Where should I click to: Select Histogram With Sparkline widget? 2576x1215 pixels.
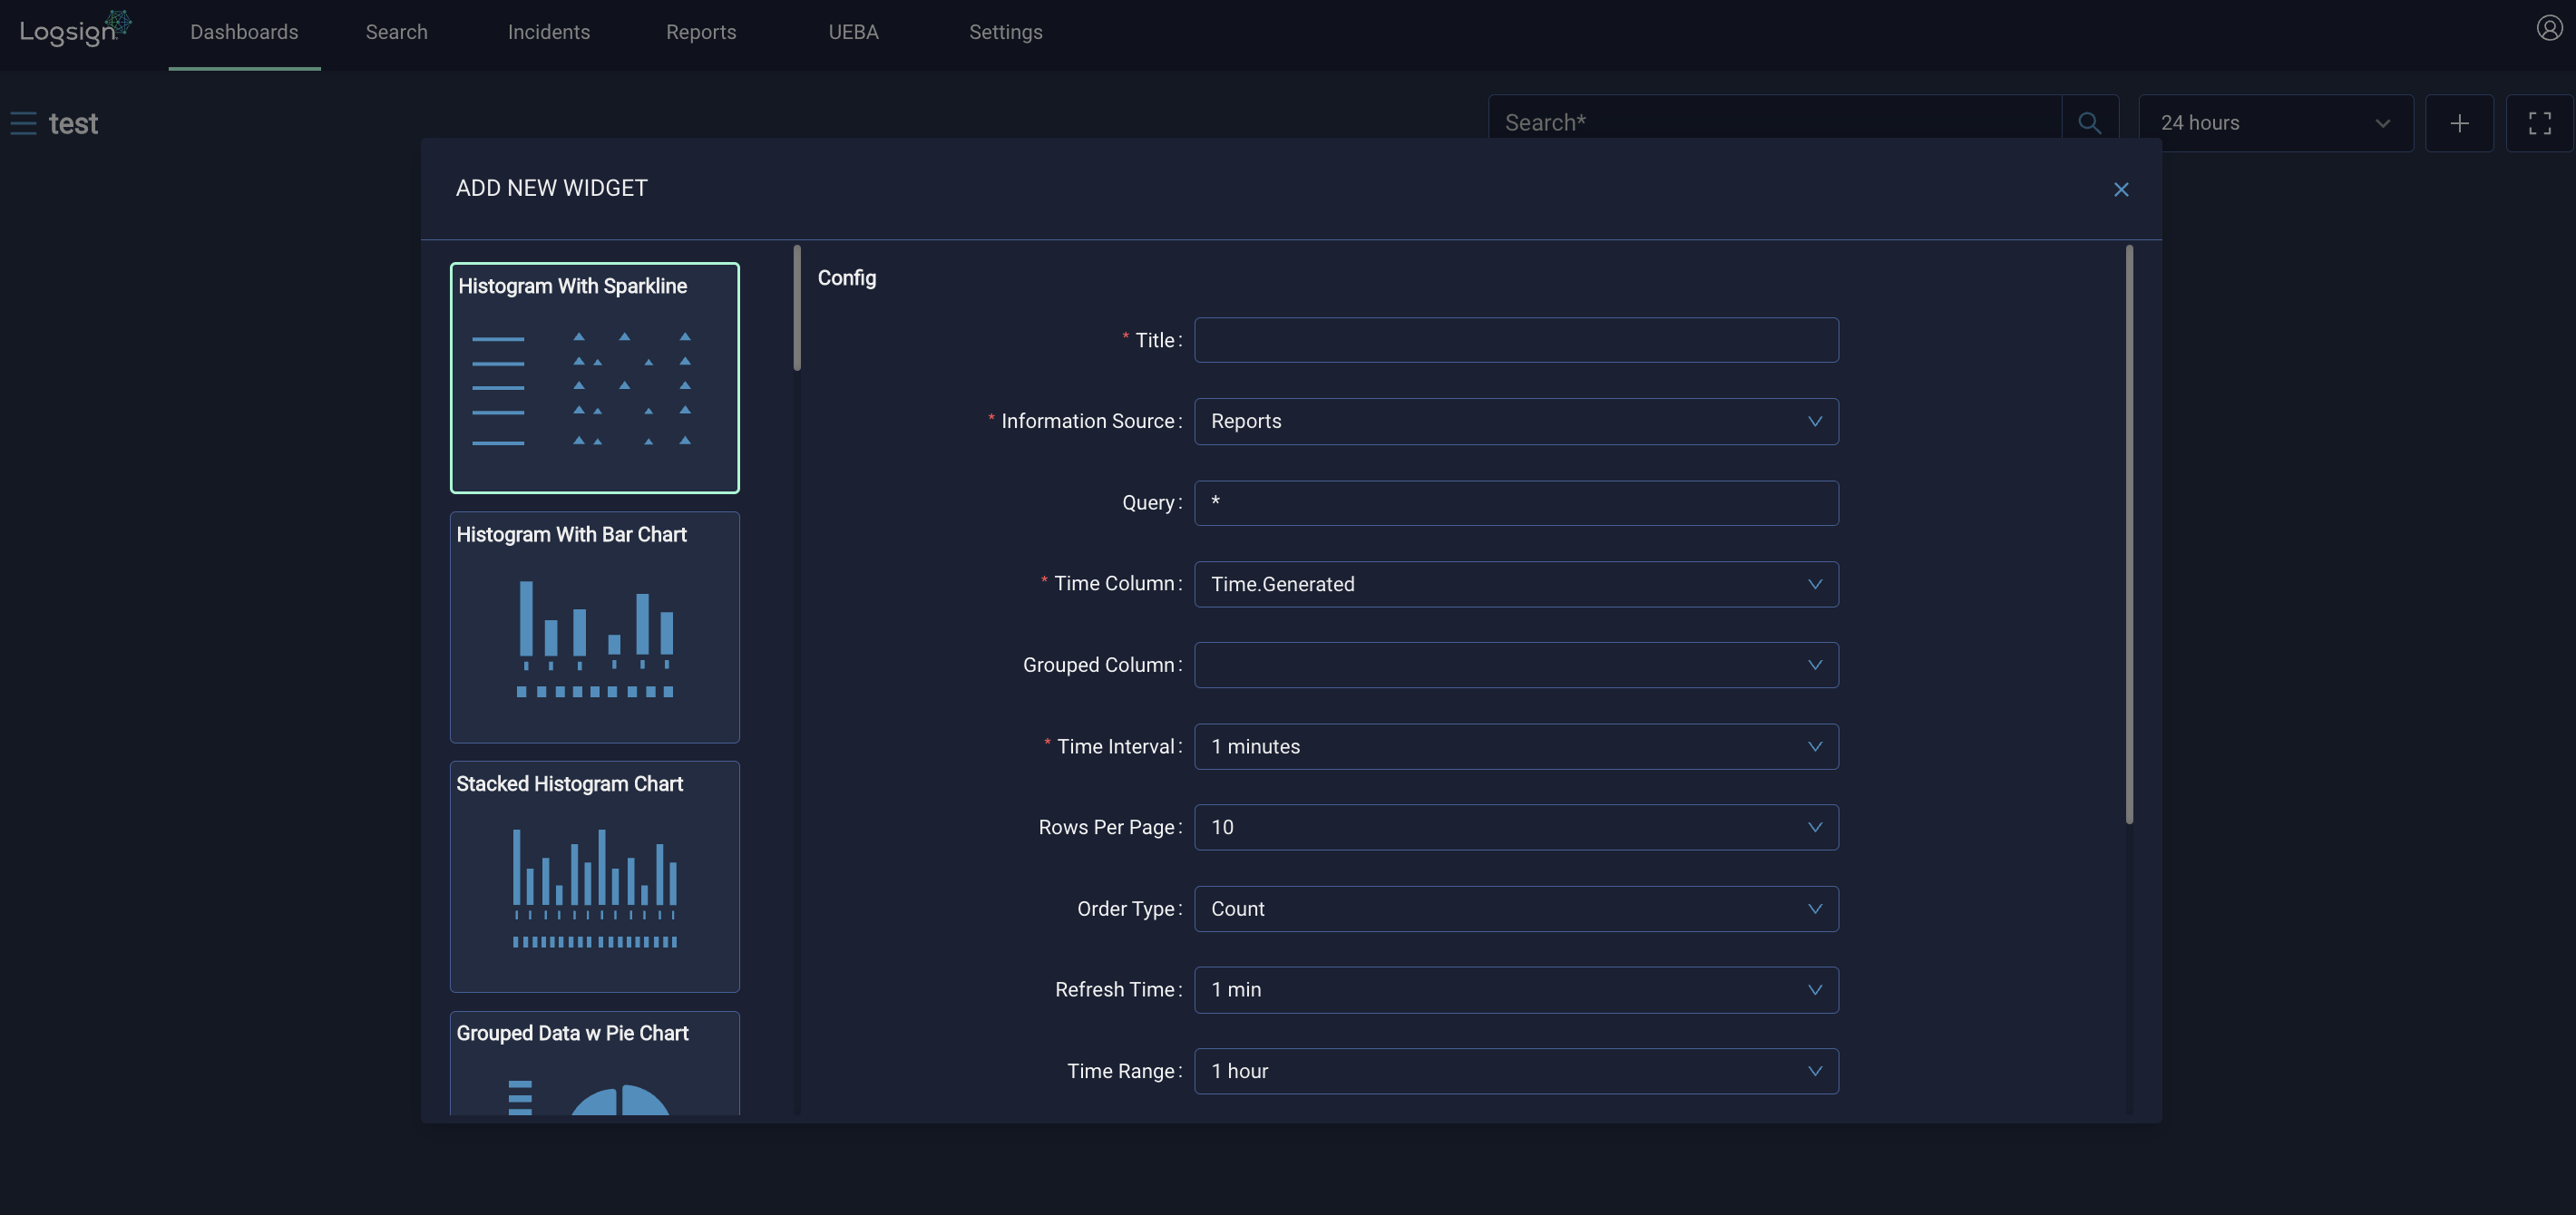594,378
